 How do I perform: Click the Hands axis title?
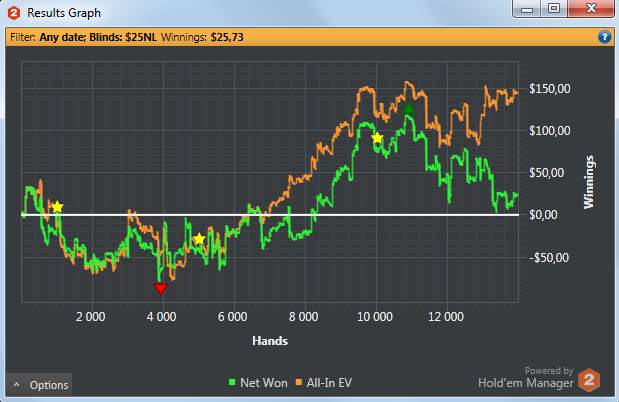pos(270,341)
